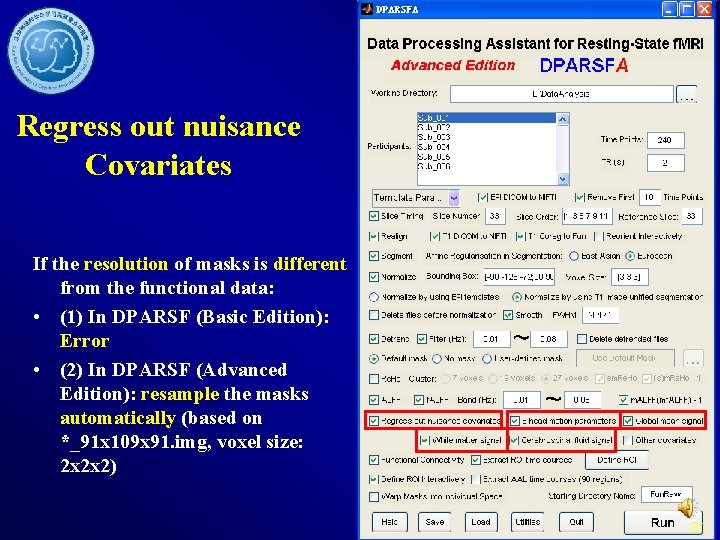The height and width of the screenshot is (540, 720).
Task: Enable ReHo checkbox
Action: tap(374, 379)
